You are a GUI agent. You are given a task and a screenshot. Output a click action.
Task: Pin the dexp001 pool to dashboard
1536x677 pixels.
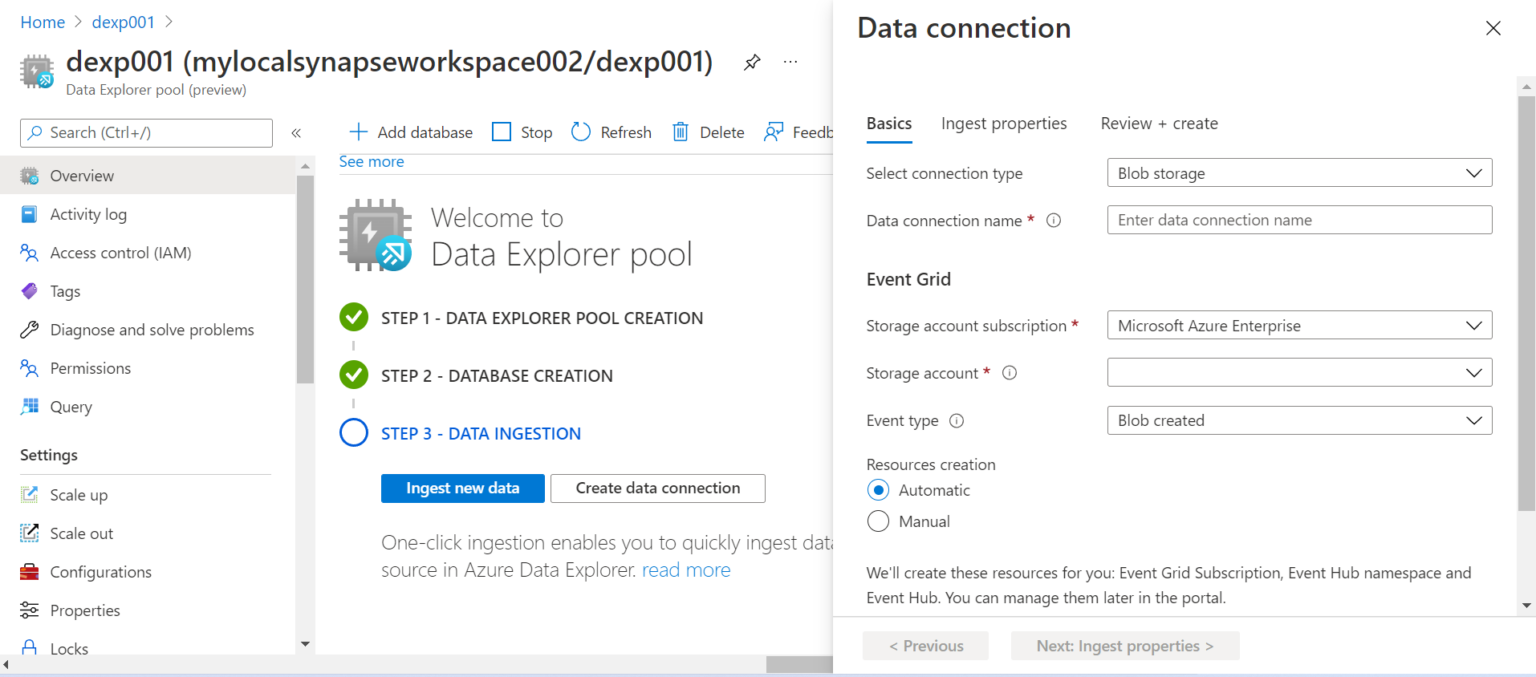[x=752, y=62]
